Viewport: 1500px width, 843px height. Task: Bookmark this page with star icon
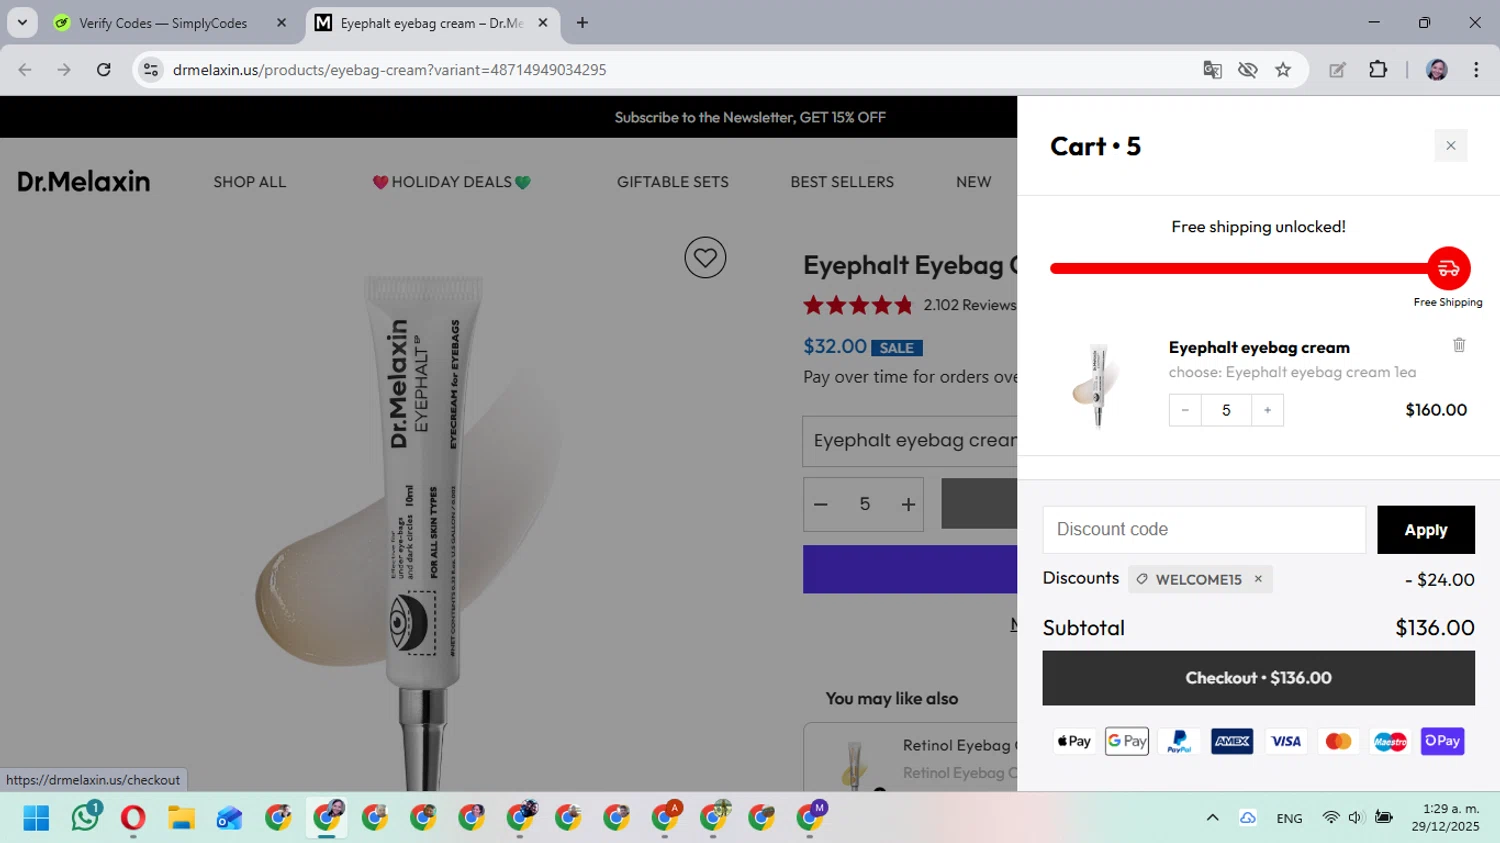point(1283,70)
